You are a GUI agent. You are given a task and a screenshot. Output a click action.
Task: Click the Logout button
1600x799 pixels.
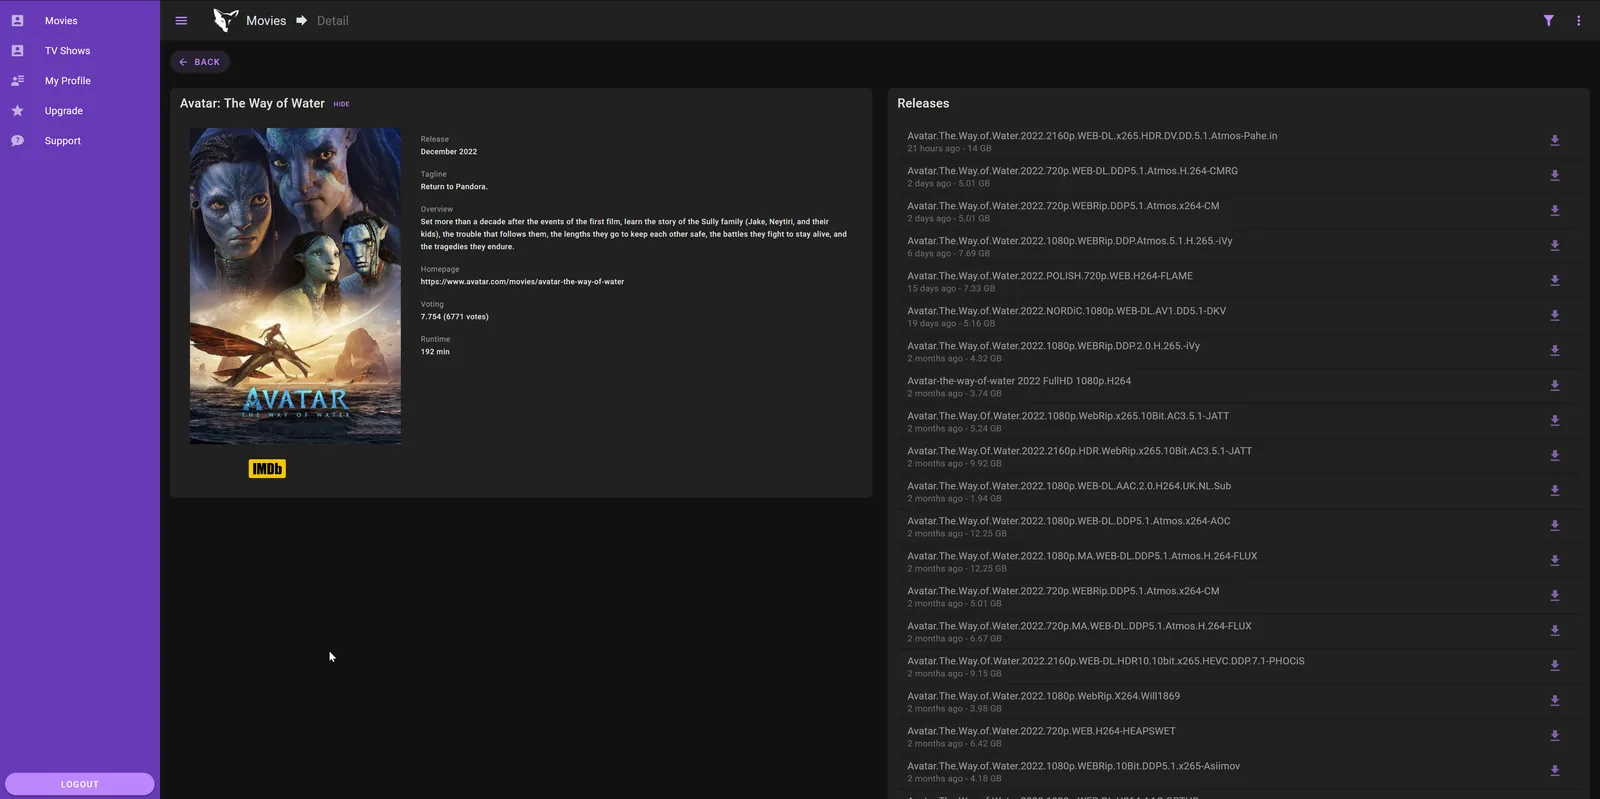(80, 784)
